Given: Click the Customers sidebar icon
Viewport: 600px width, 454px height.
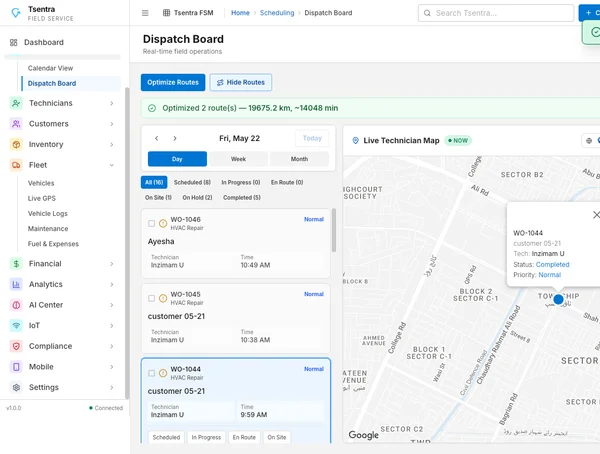Looking at the screenshot, I should (16, 124).
